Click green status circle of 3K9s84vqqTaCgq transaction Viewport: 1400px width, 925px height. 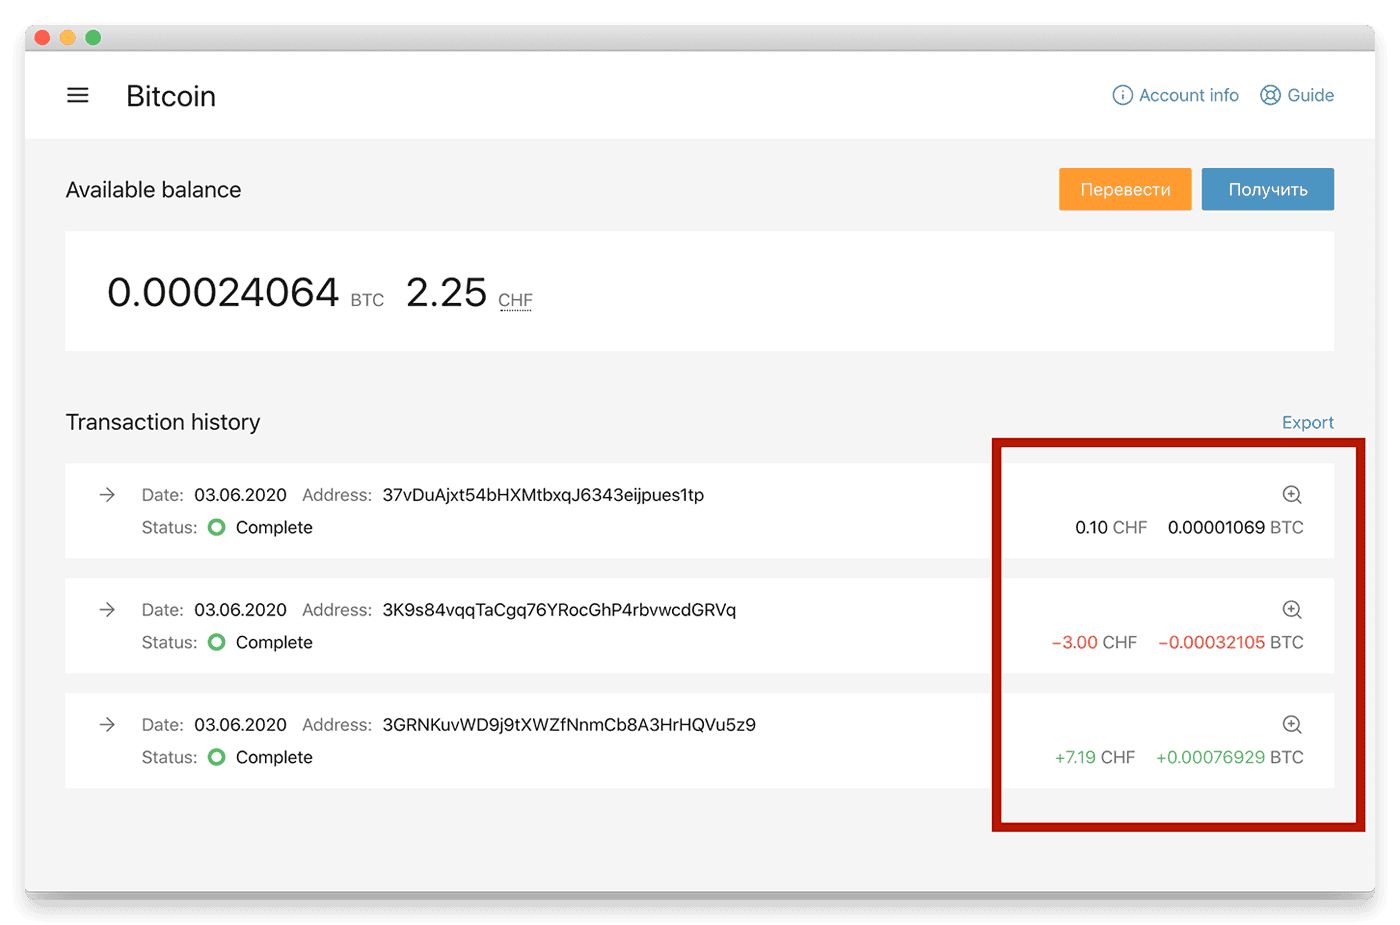pos(216,642)
